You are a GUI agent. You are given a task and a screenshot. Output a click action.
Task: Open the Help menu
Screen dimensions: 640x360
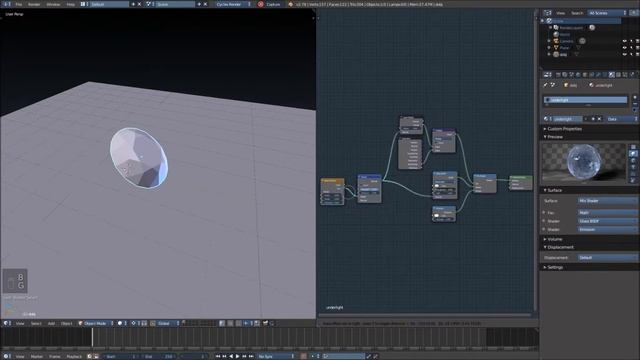[x=71, y=4]
